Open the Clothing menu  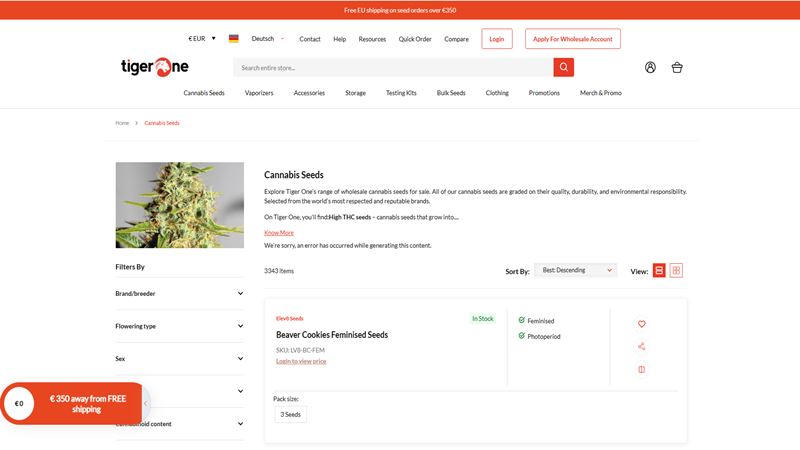click(497, 93)
